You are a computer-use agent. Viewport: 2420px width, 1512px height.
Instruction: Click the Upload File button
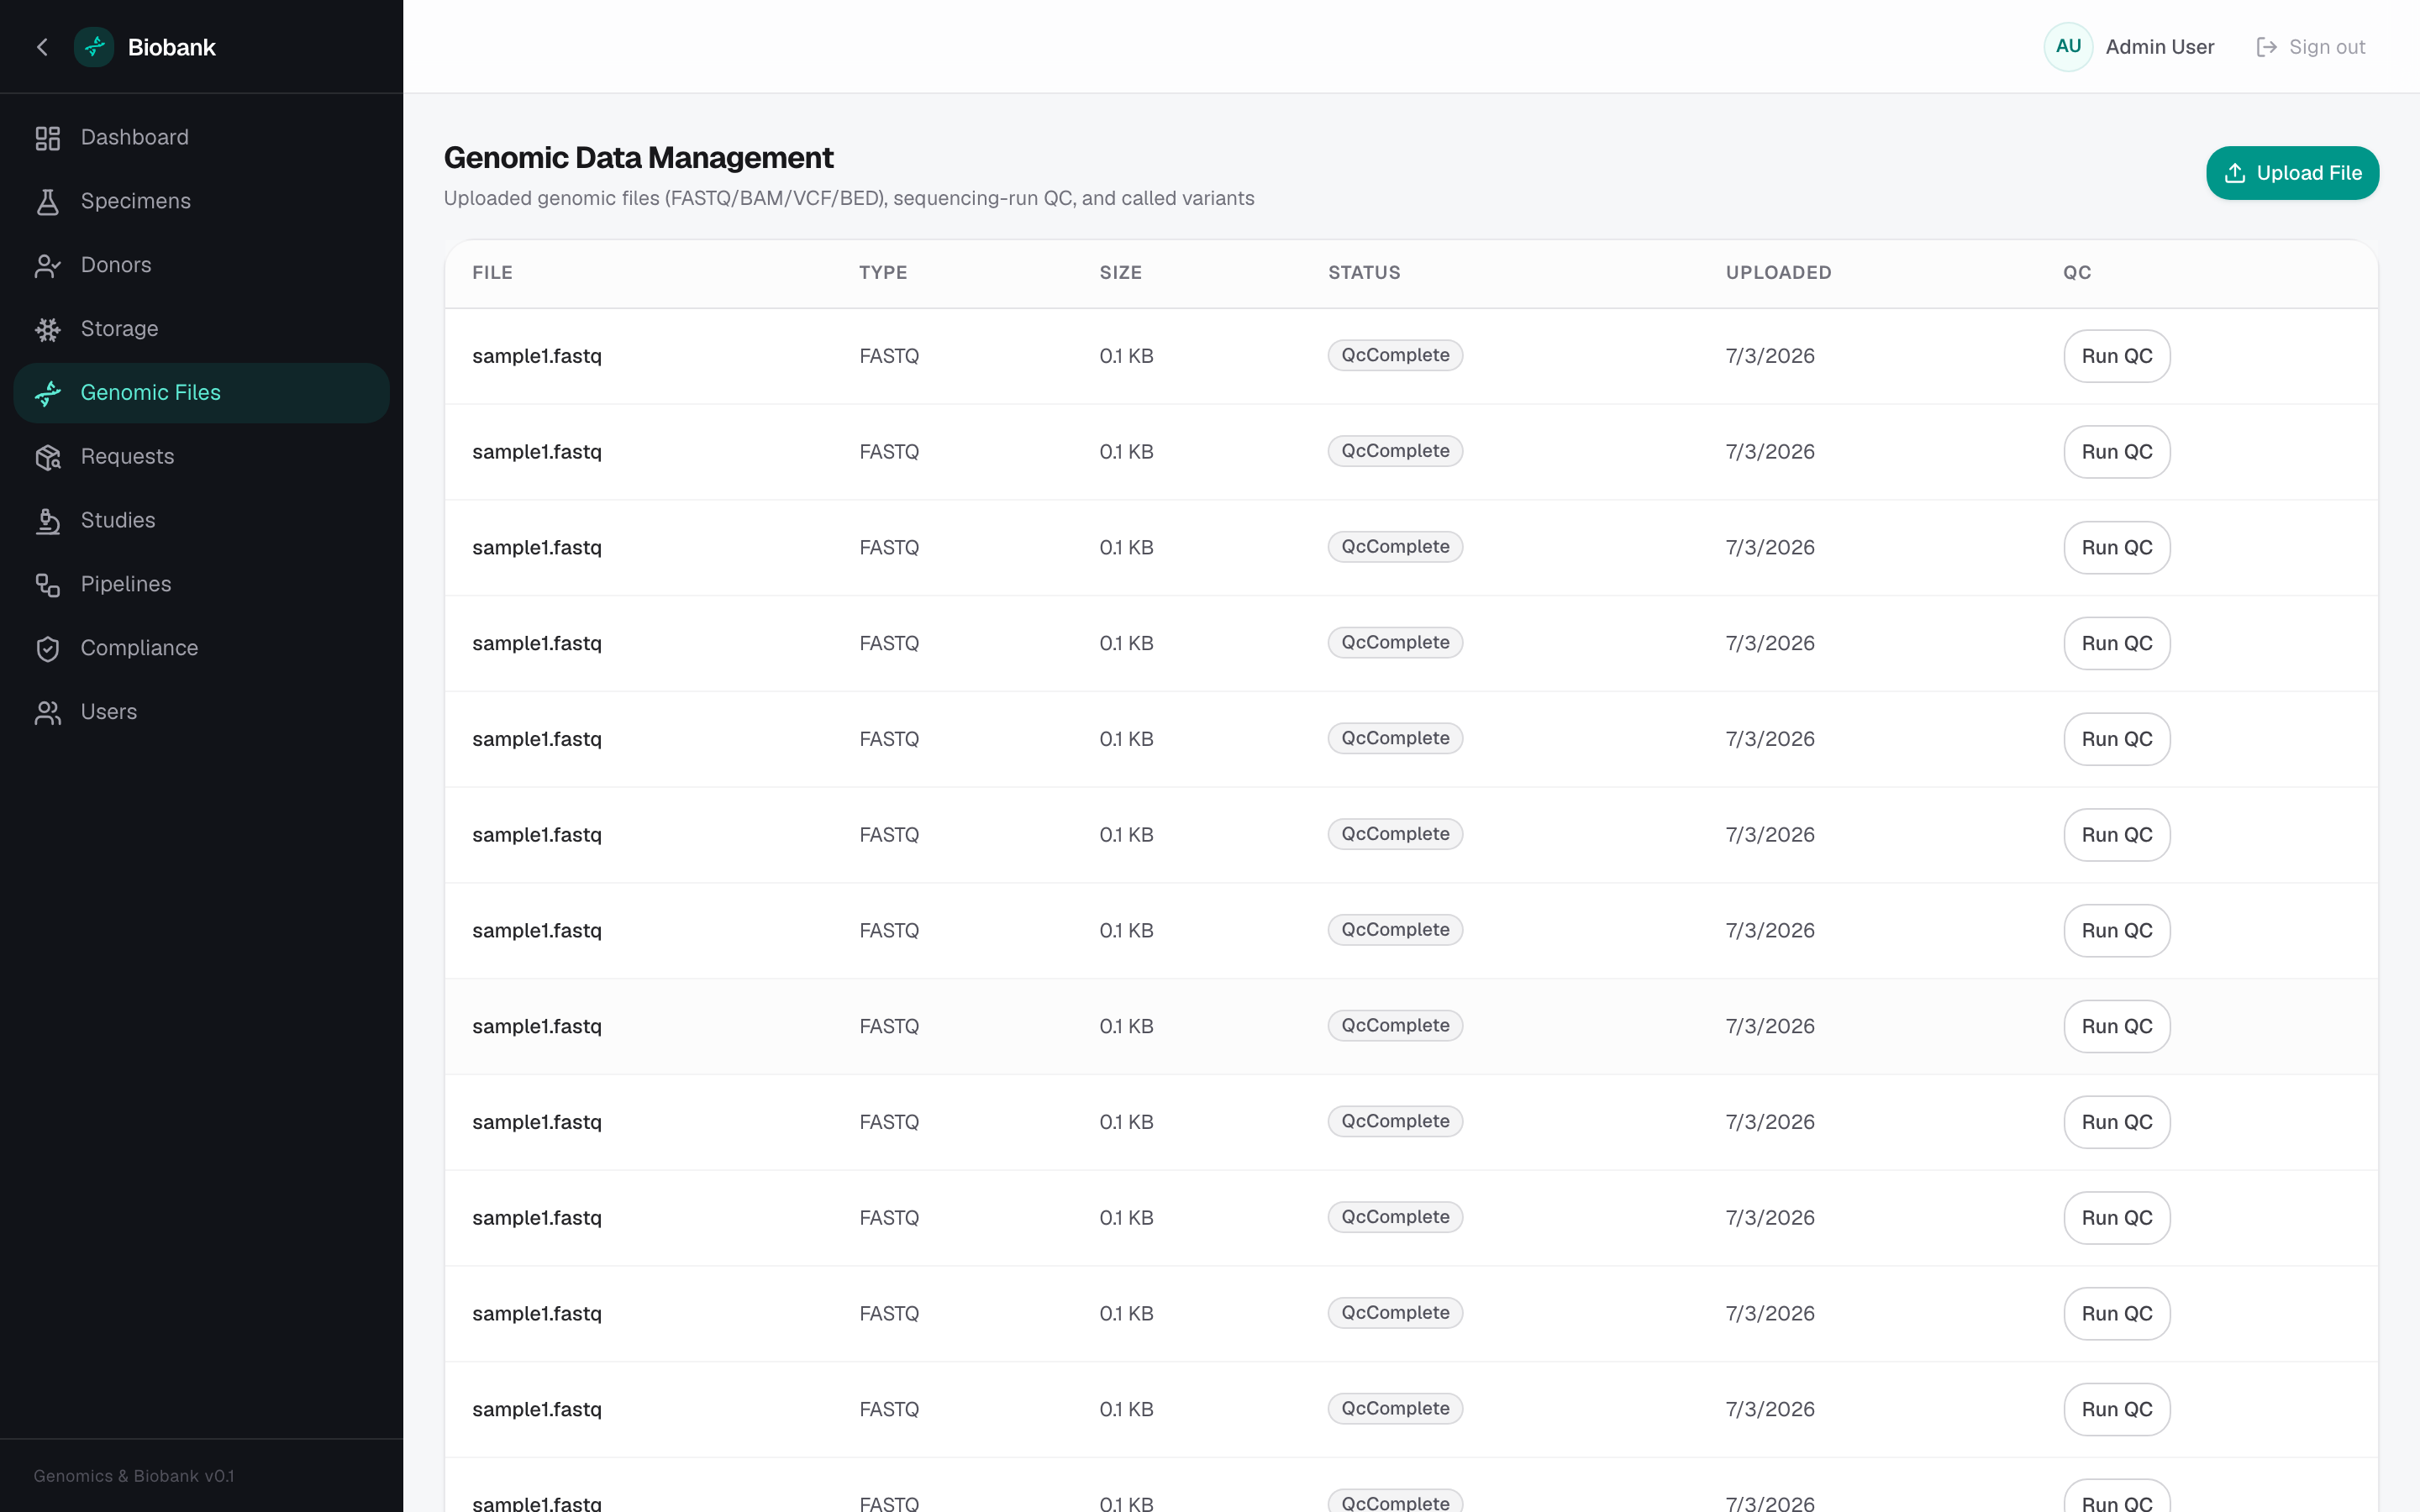[2292, 173]
